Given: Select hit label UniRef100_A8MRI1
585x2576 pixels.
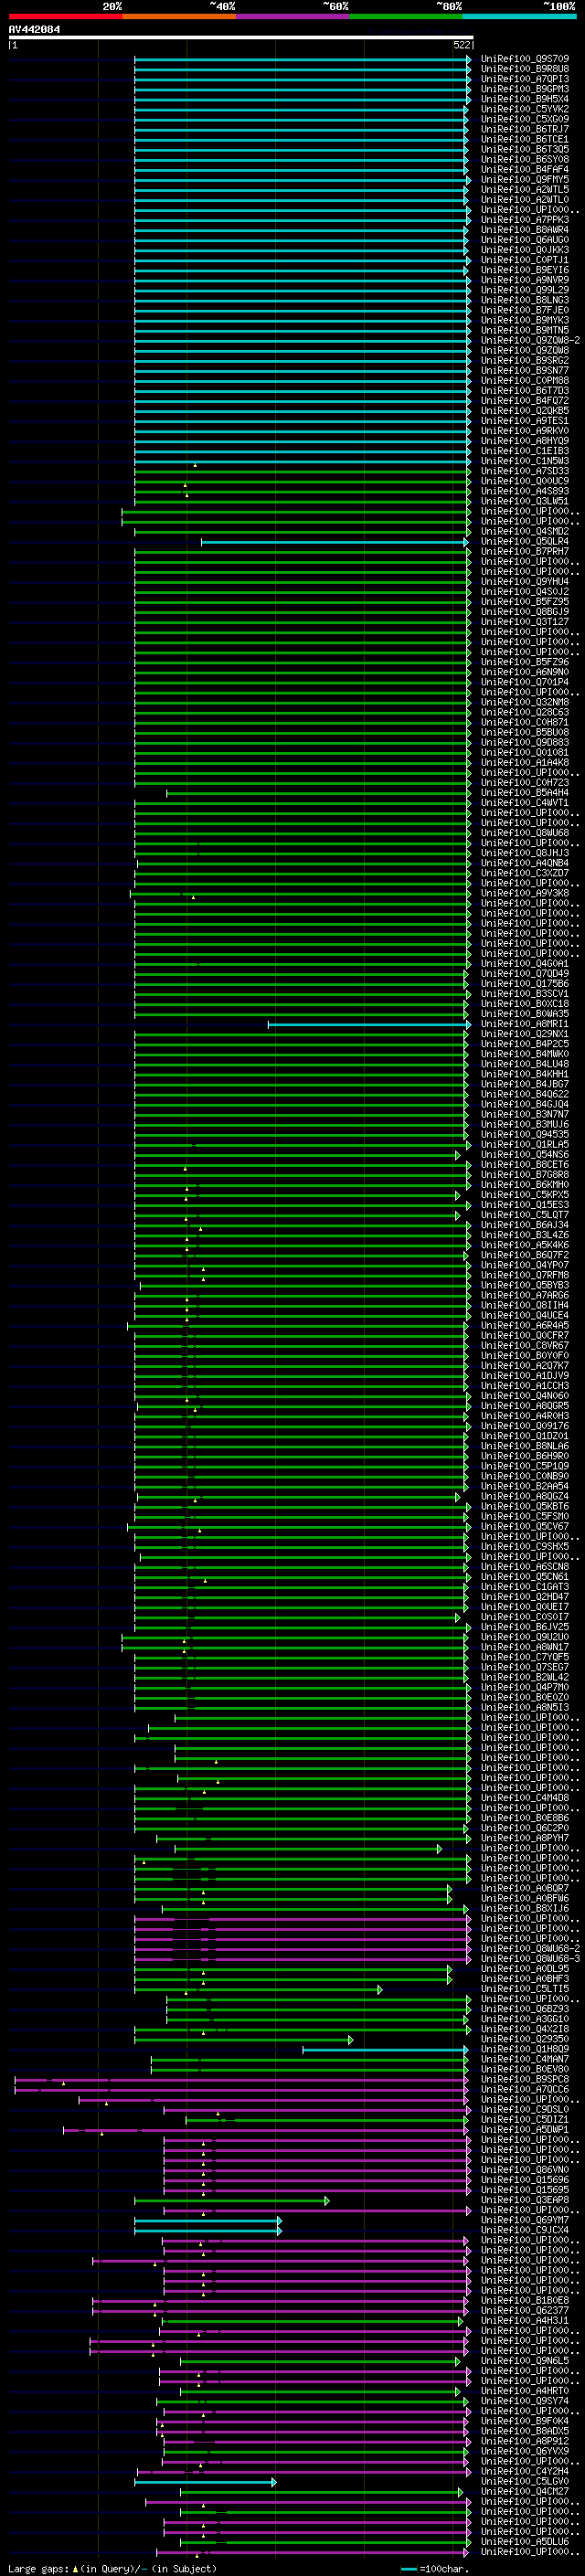Looking at the screenshot, I should pyautogui.click(x=525, y=1024).
